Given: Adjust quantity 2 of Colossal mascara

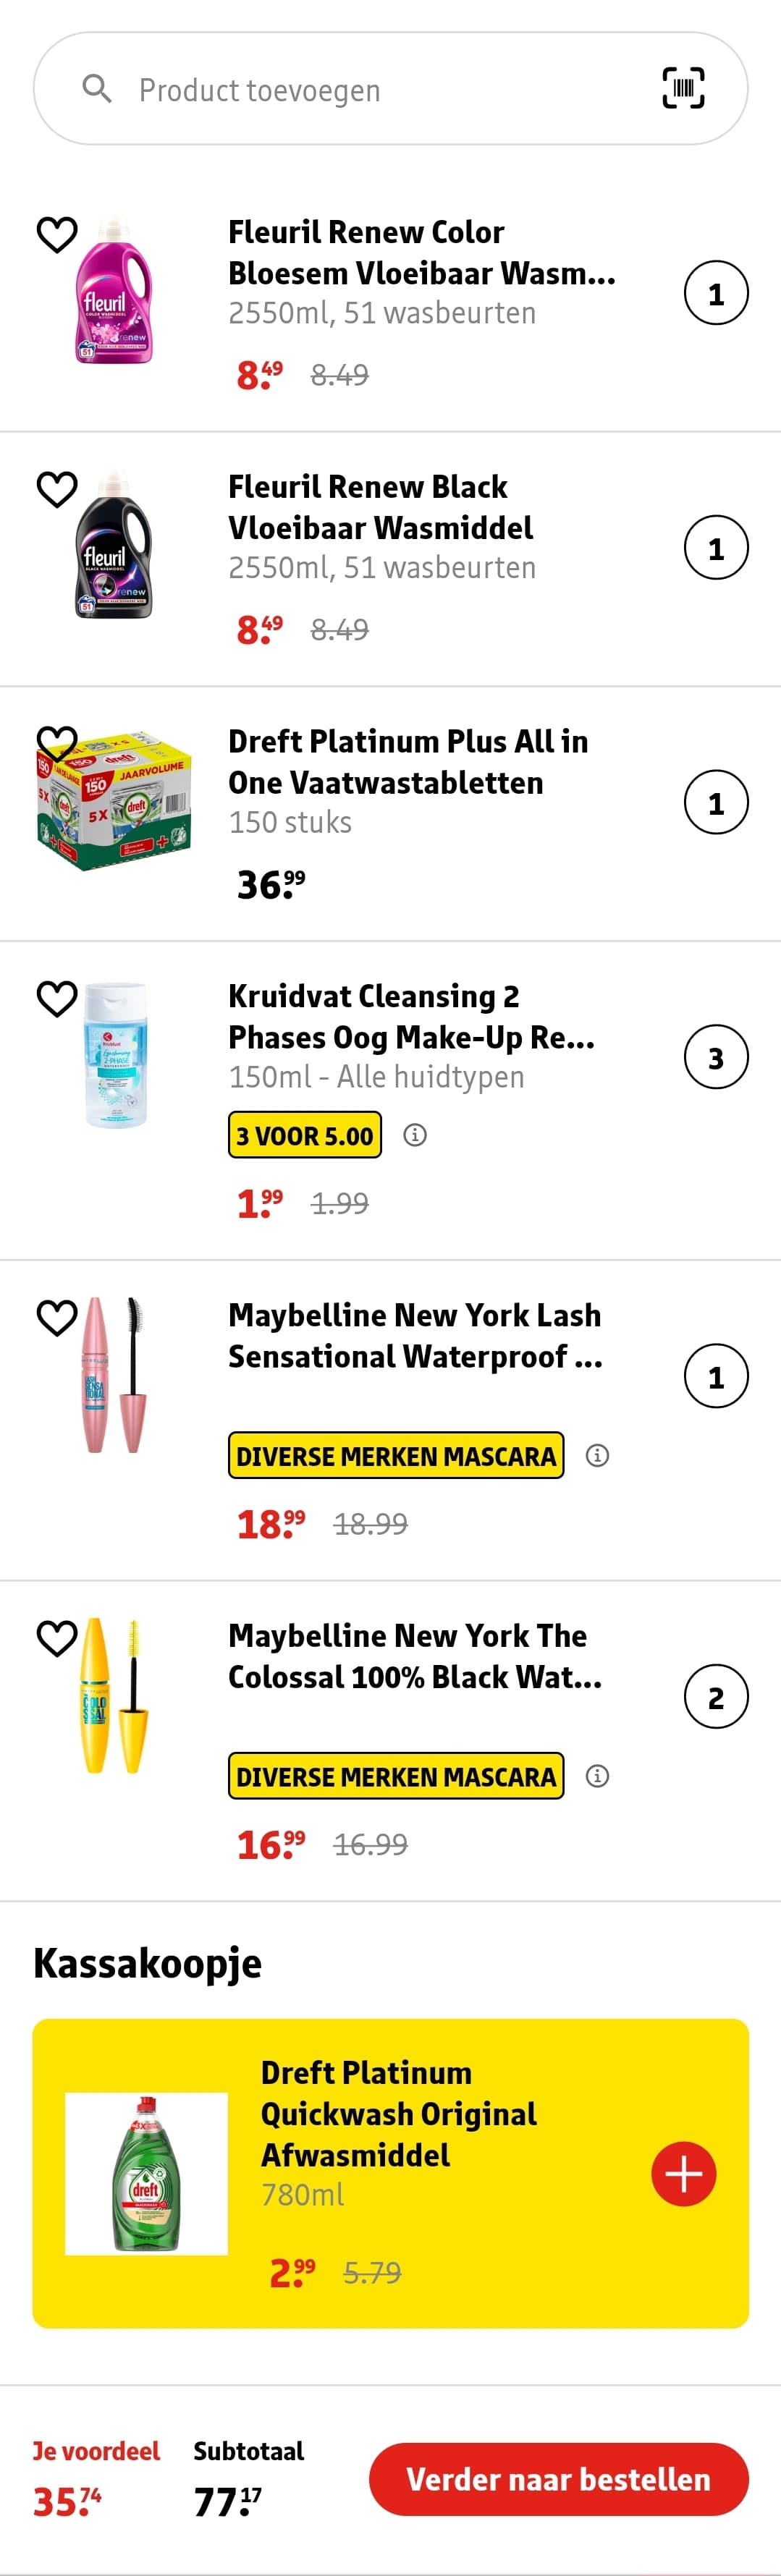Looking at the screenshot, I should click(x=716, y=1697).
